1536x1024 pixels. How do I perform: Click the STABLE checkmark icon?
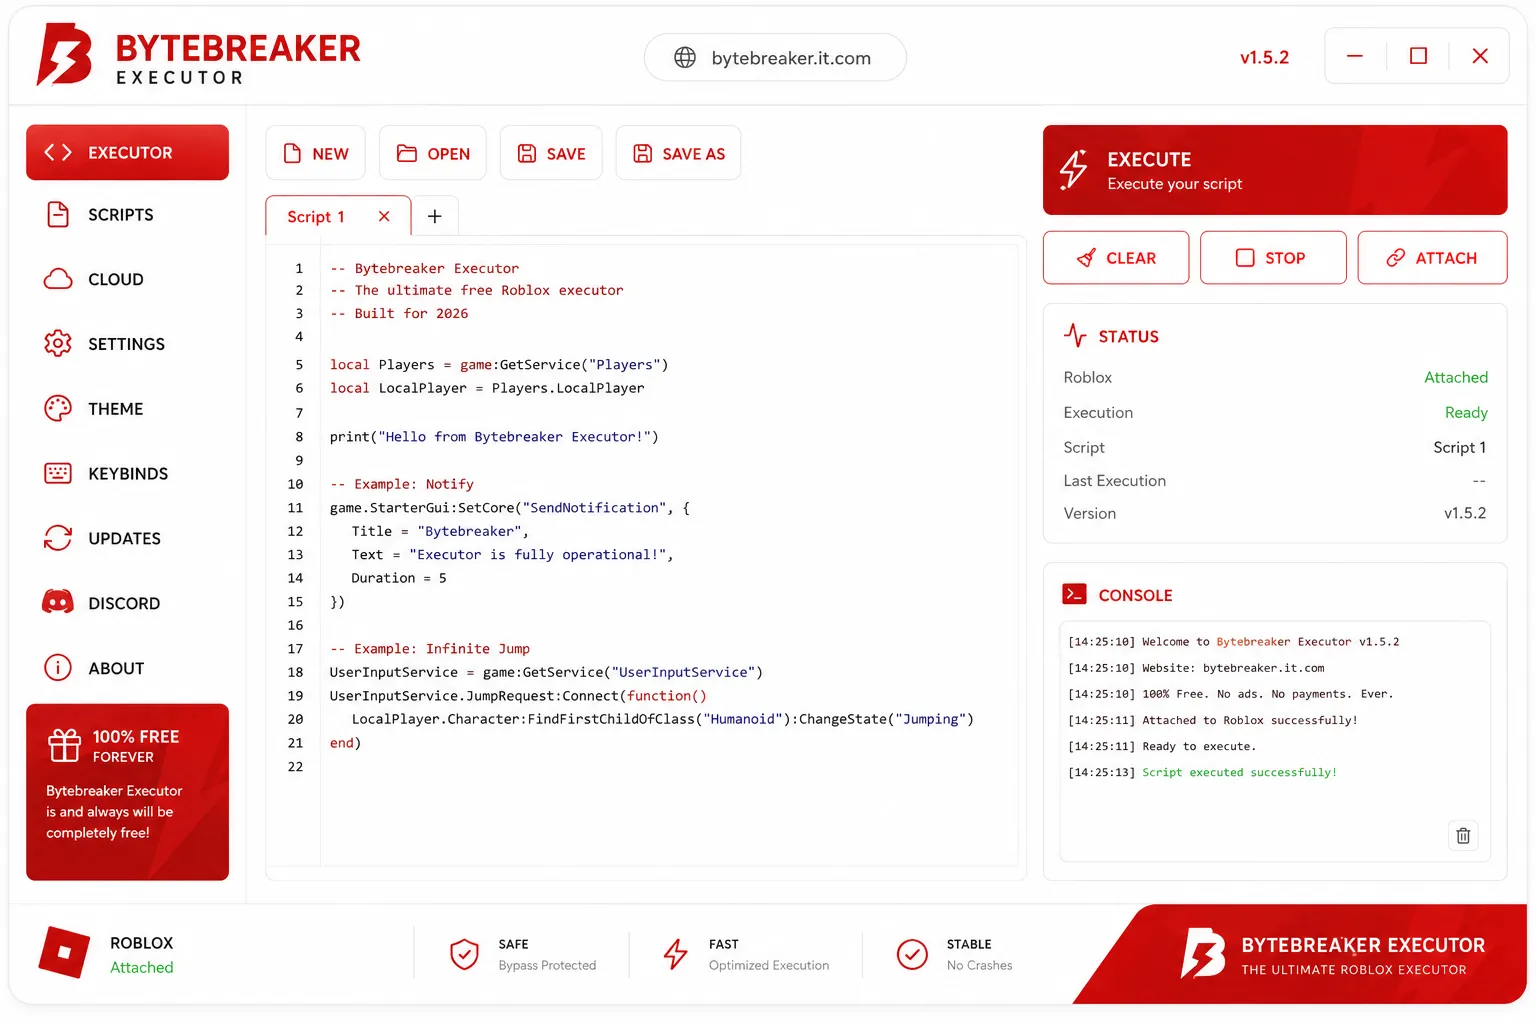point(912,954)
